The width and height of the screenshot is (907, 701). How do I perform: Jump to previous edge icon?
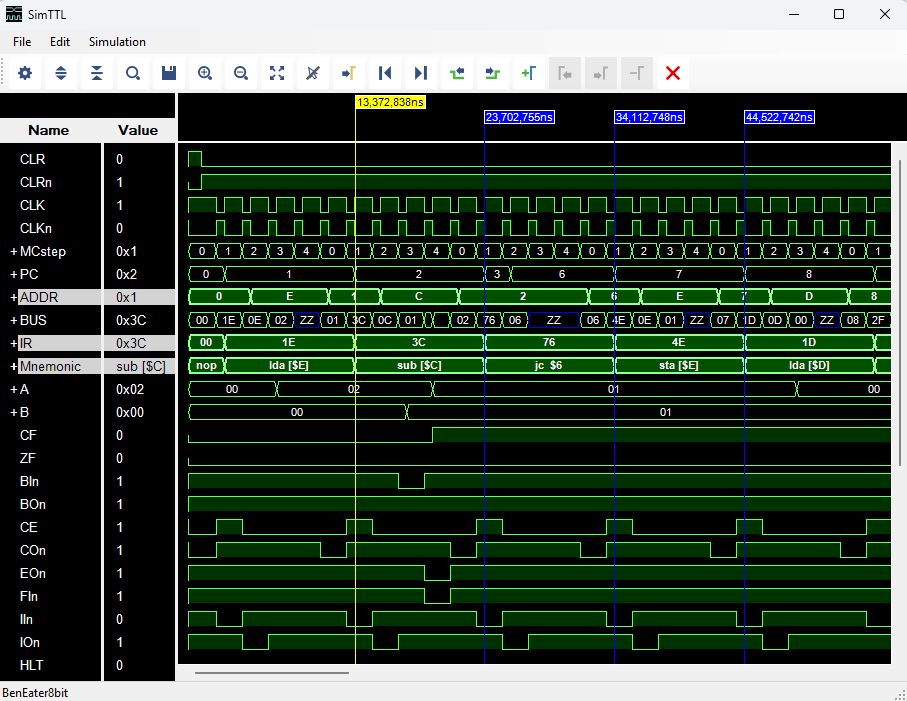tap(384, 73)
